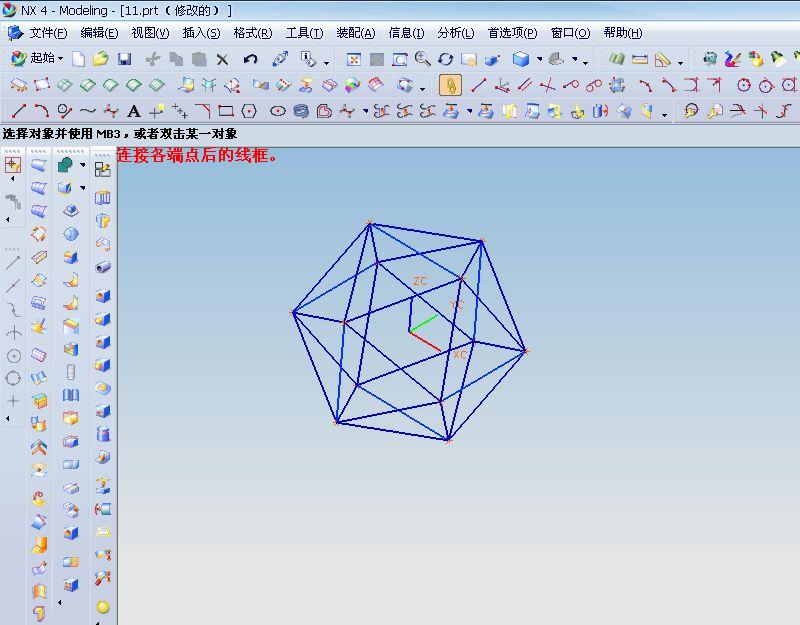Expand dropdown arrow after heart-shaped curve icon
800x625 pixels.
tap(365, 111)
